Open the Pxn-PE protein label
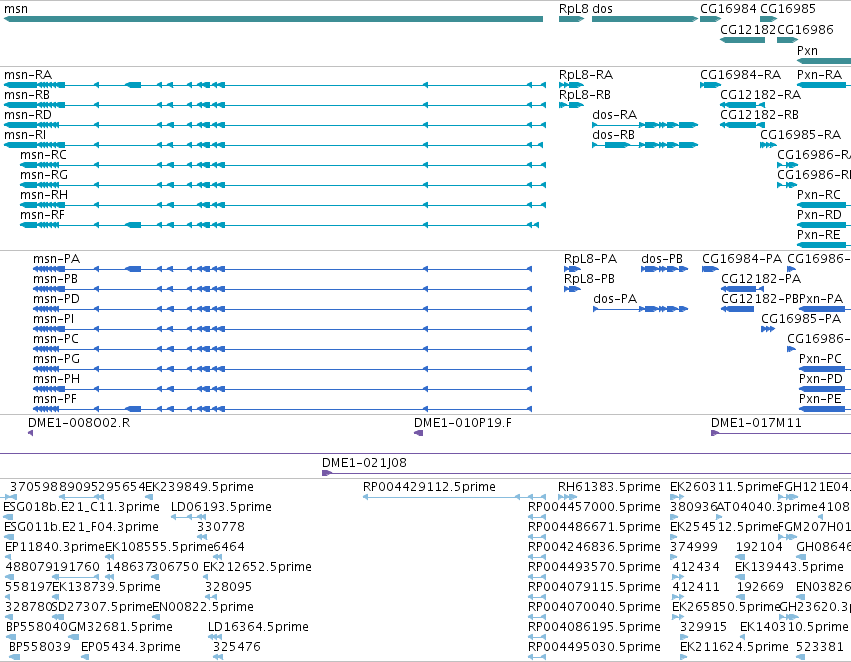The height and width of the screenshot is (662, 851). 820,400
